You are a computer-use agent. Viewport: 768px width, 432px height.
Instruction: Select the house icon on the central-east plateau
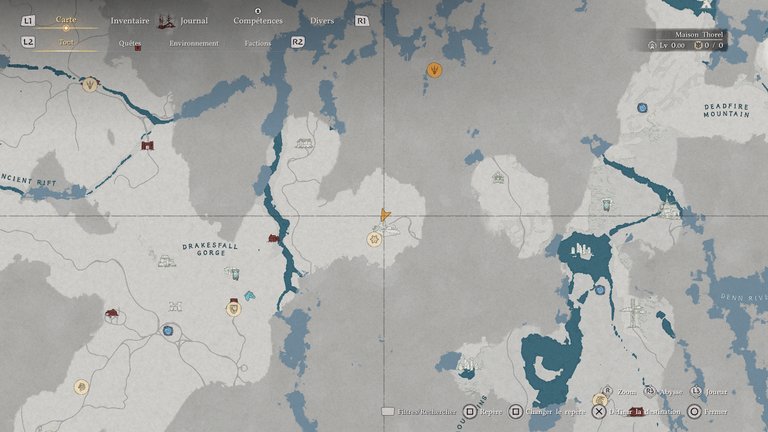coord(498,177)
